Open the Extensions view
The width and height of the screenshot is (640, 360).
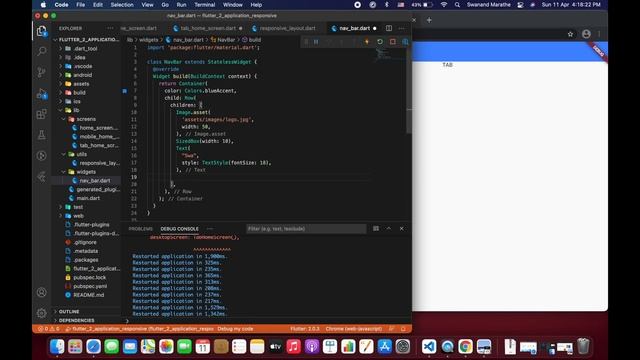[x=42, y=114]
